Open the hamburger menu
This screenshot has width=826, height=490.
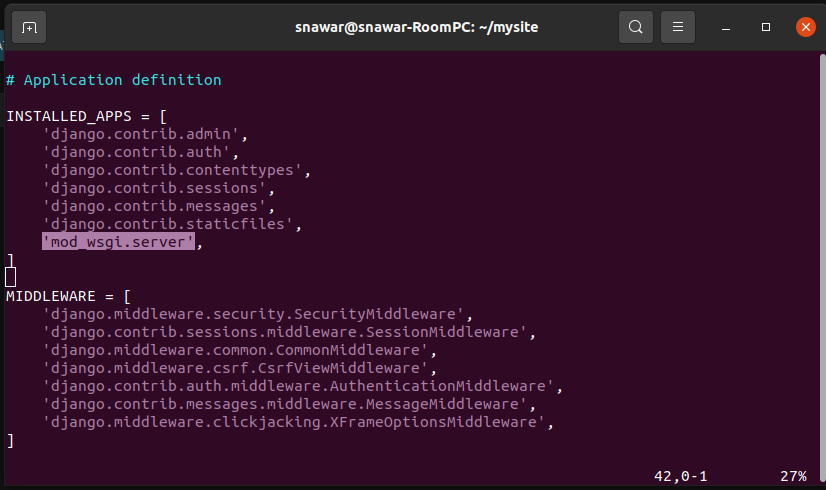pos(677,27)
